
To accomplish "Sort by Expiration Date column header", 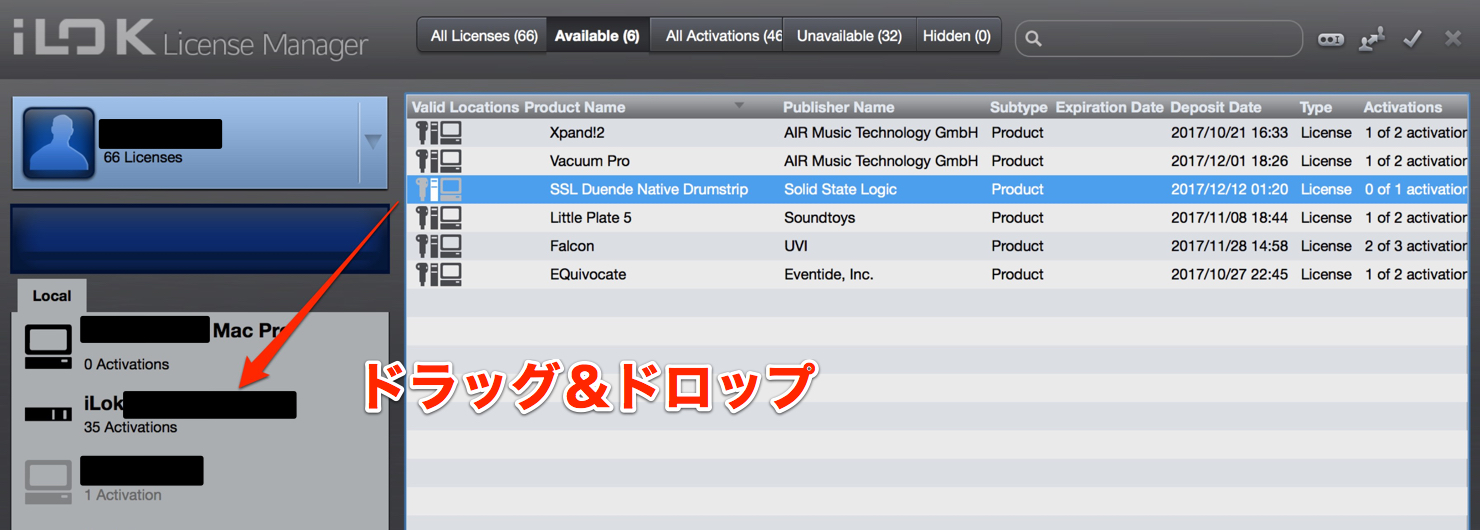I will 1109,107.
